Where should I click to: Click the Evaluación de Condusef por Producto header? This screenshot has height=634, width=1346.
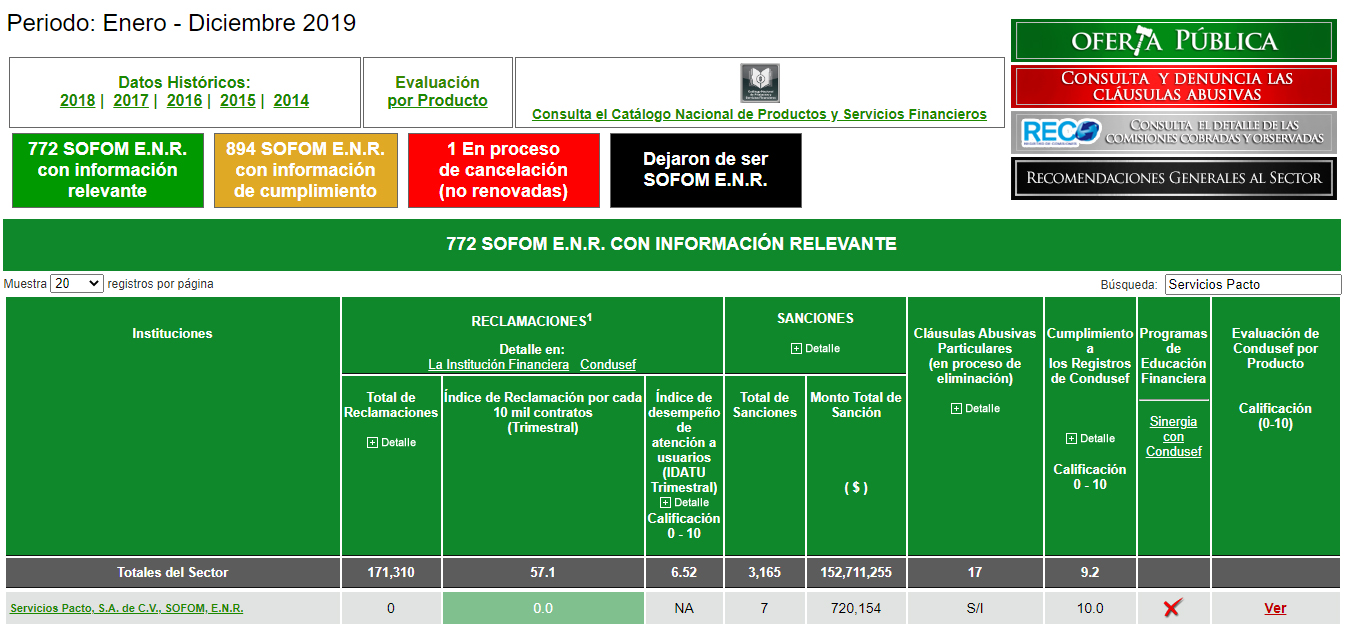(x=1275, y=348)
